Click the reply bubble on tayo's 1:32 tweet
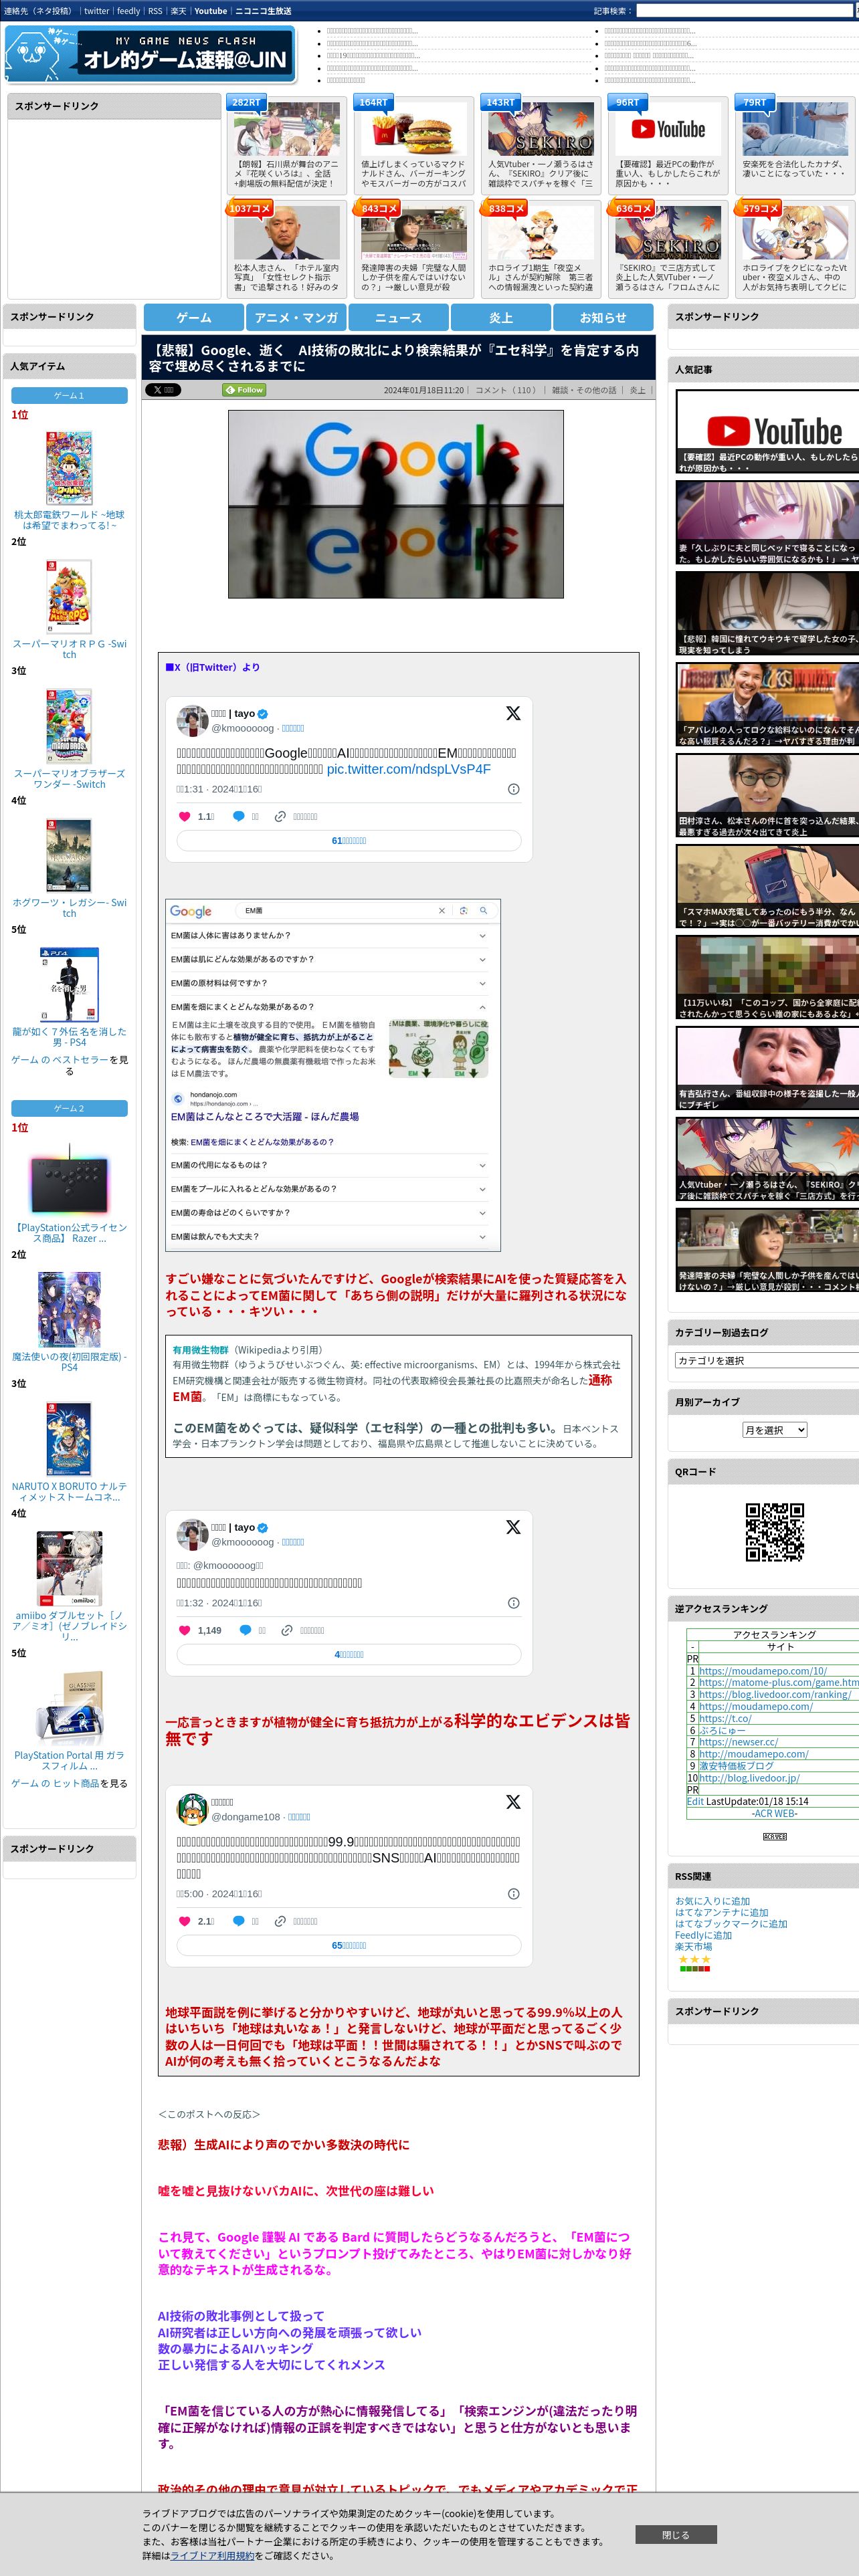 (245, 1630)
